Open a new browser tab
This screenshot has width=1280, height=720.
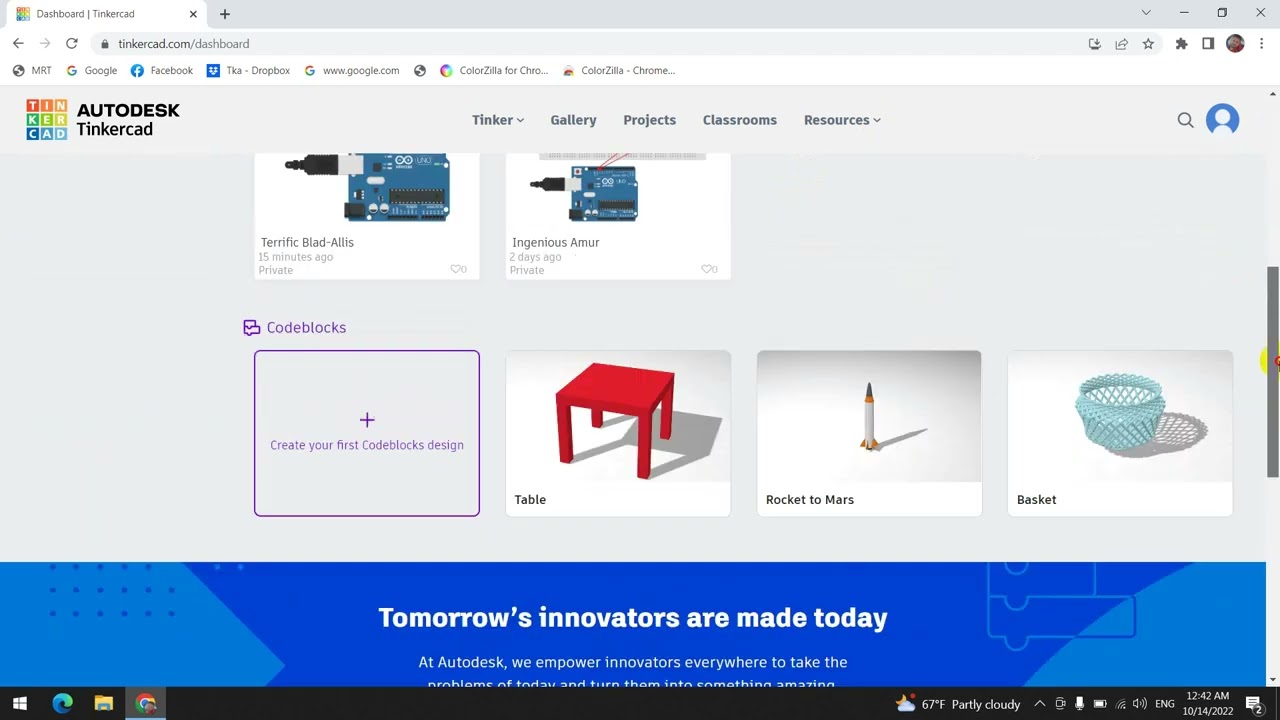[x=225, y=14]
